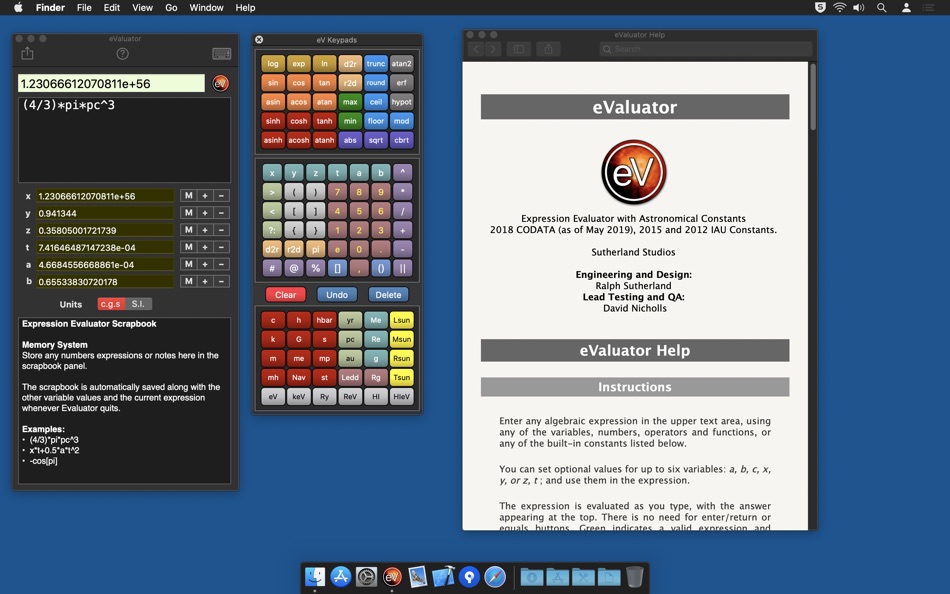950x594 pixels.
Task: Open the Trash in the Dock
Action: click(634, 576)
